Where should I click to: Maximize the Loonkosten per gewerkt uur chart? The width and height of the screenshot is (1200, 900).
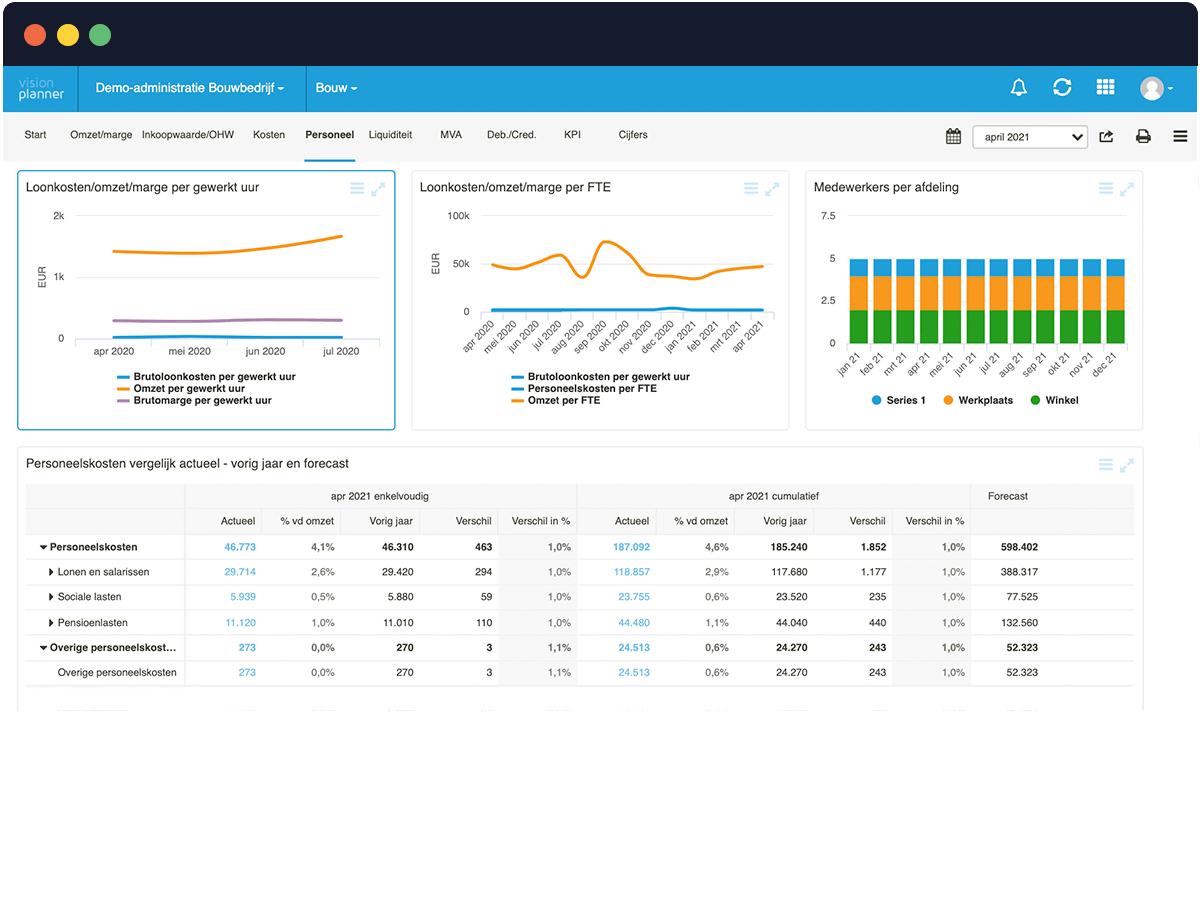point(378,188)
